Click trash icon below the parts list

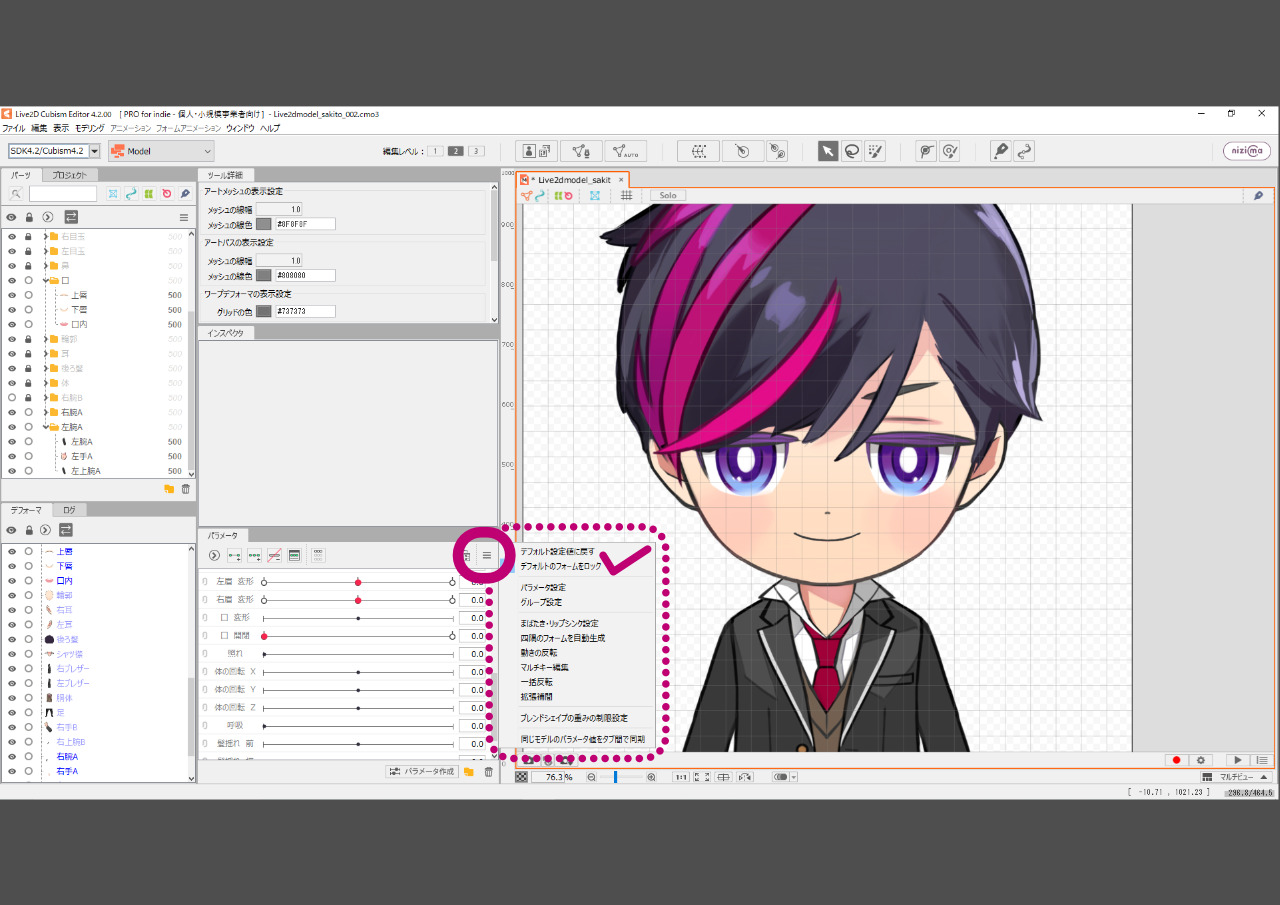click(185, 489)
